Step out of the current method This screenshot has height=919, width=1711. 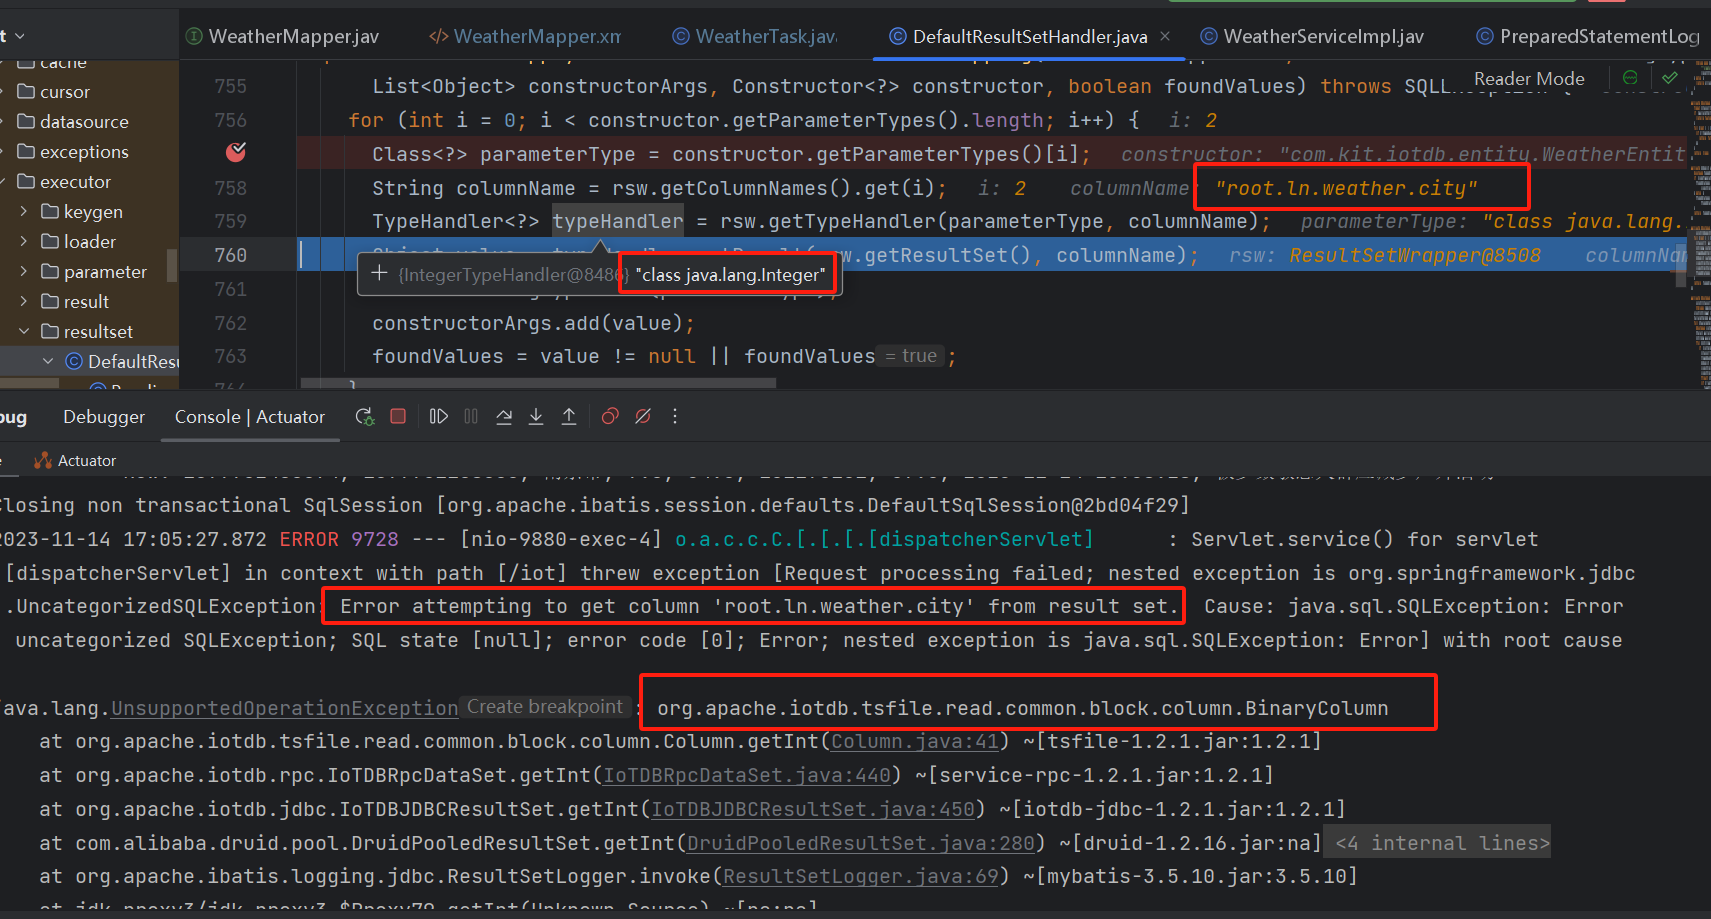click(569, 416)
